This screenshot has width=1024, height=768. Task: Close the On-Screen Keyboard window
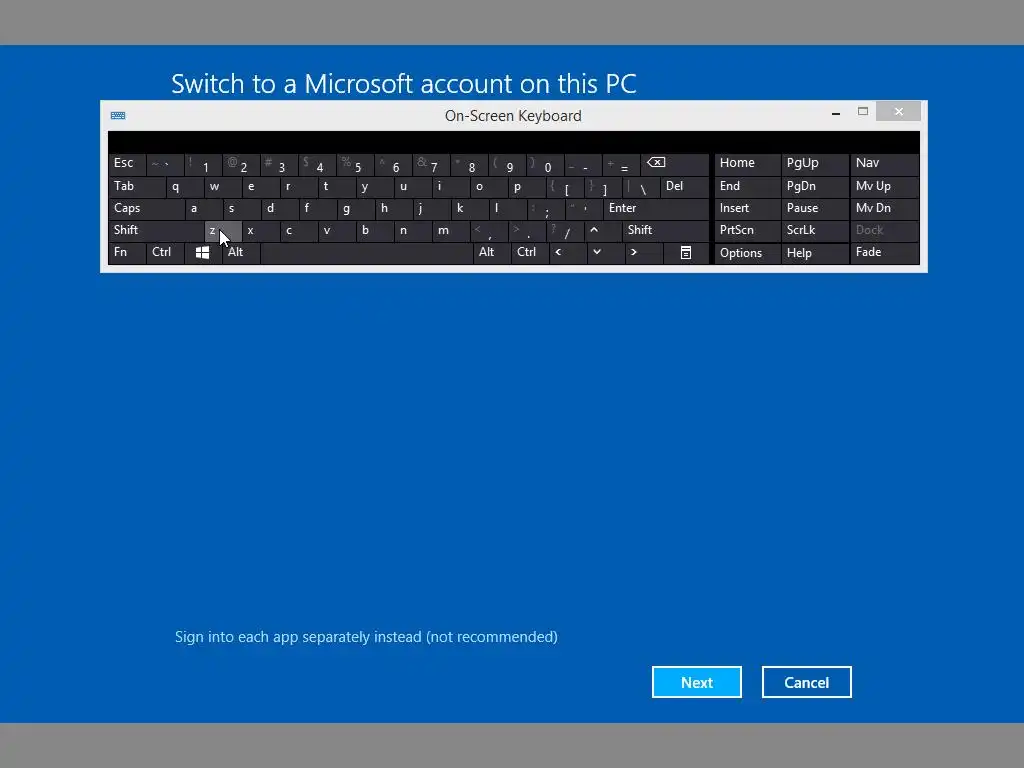pos(899,112)
